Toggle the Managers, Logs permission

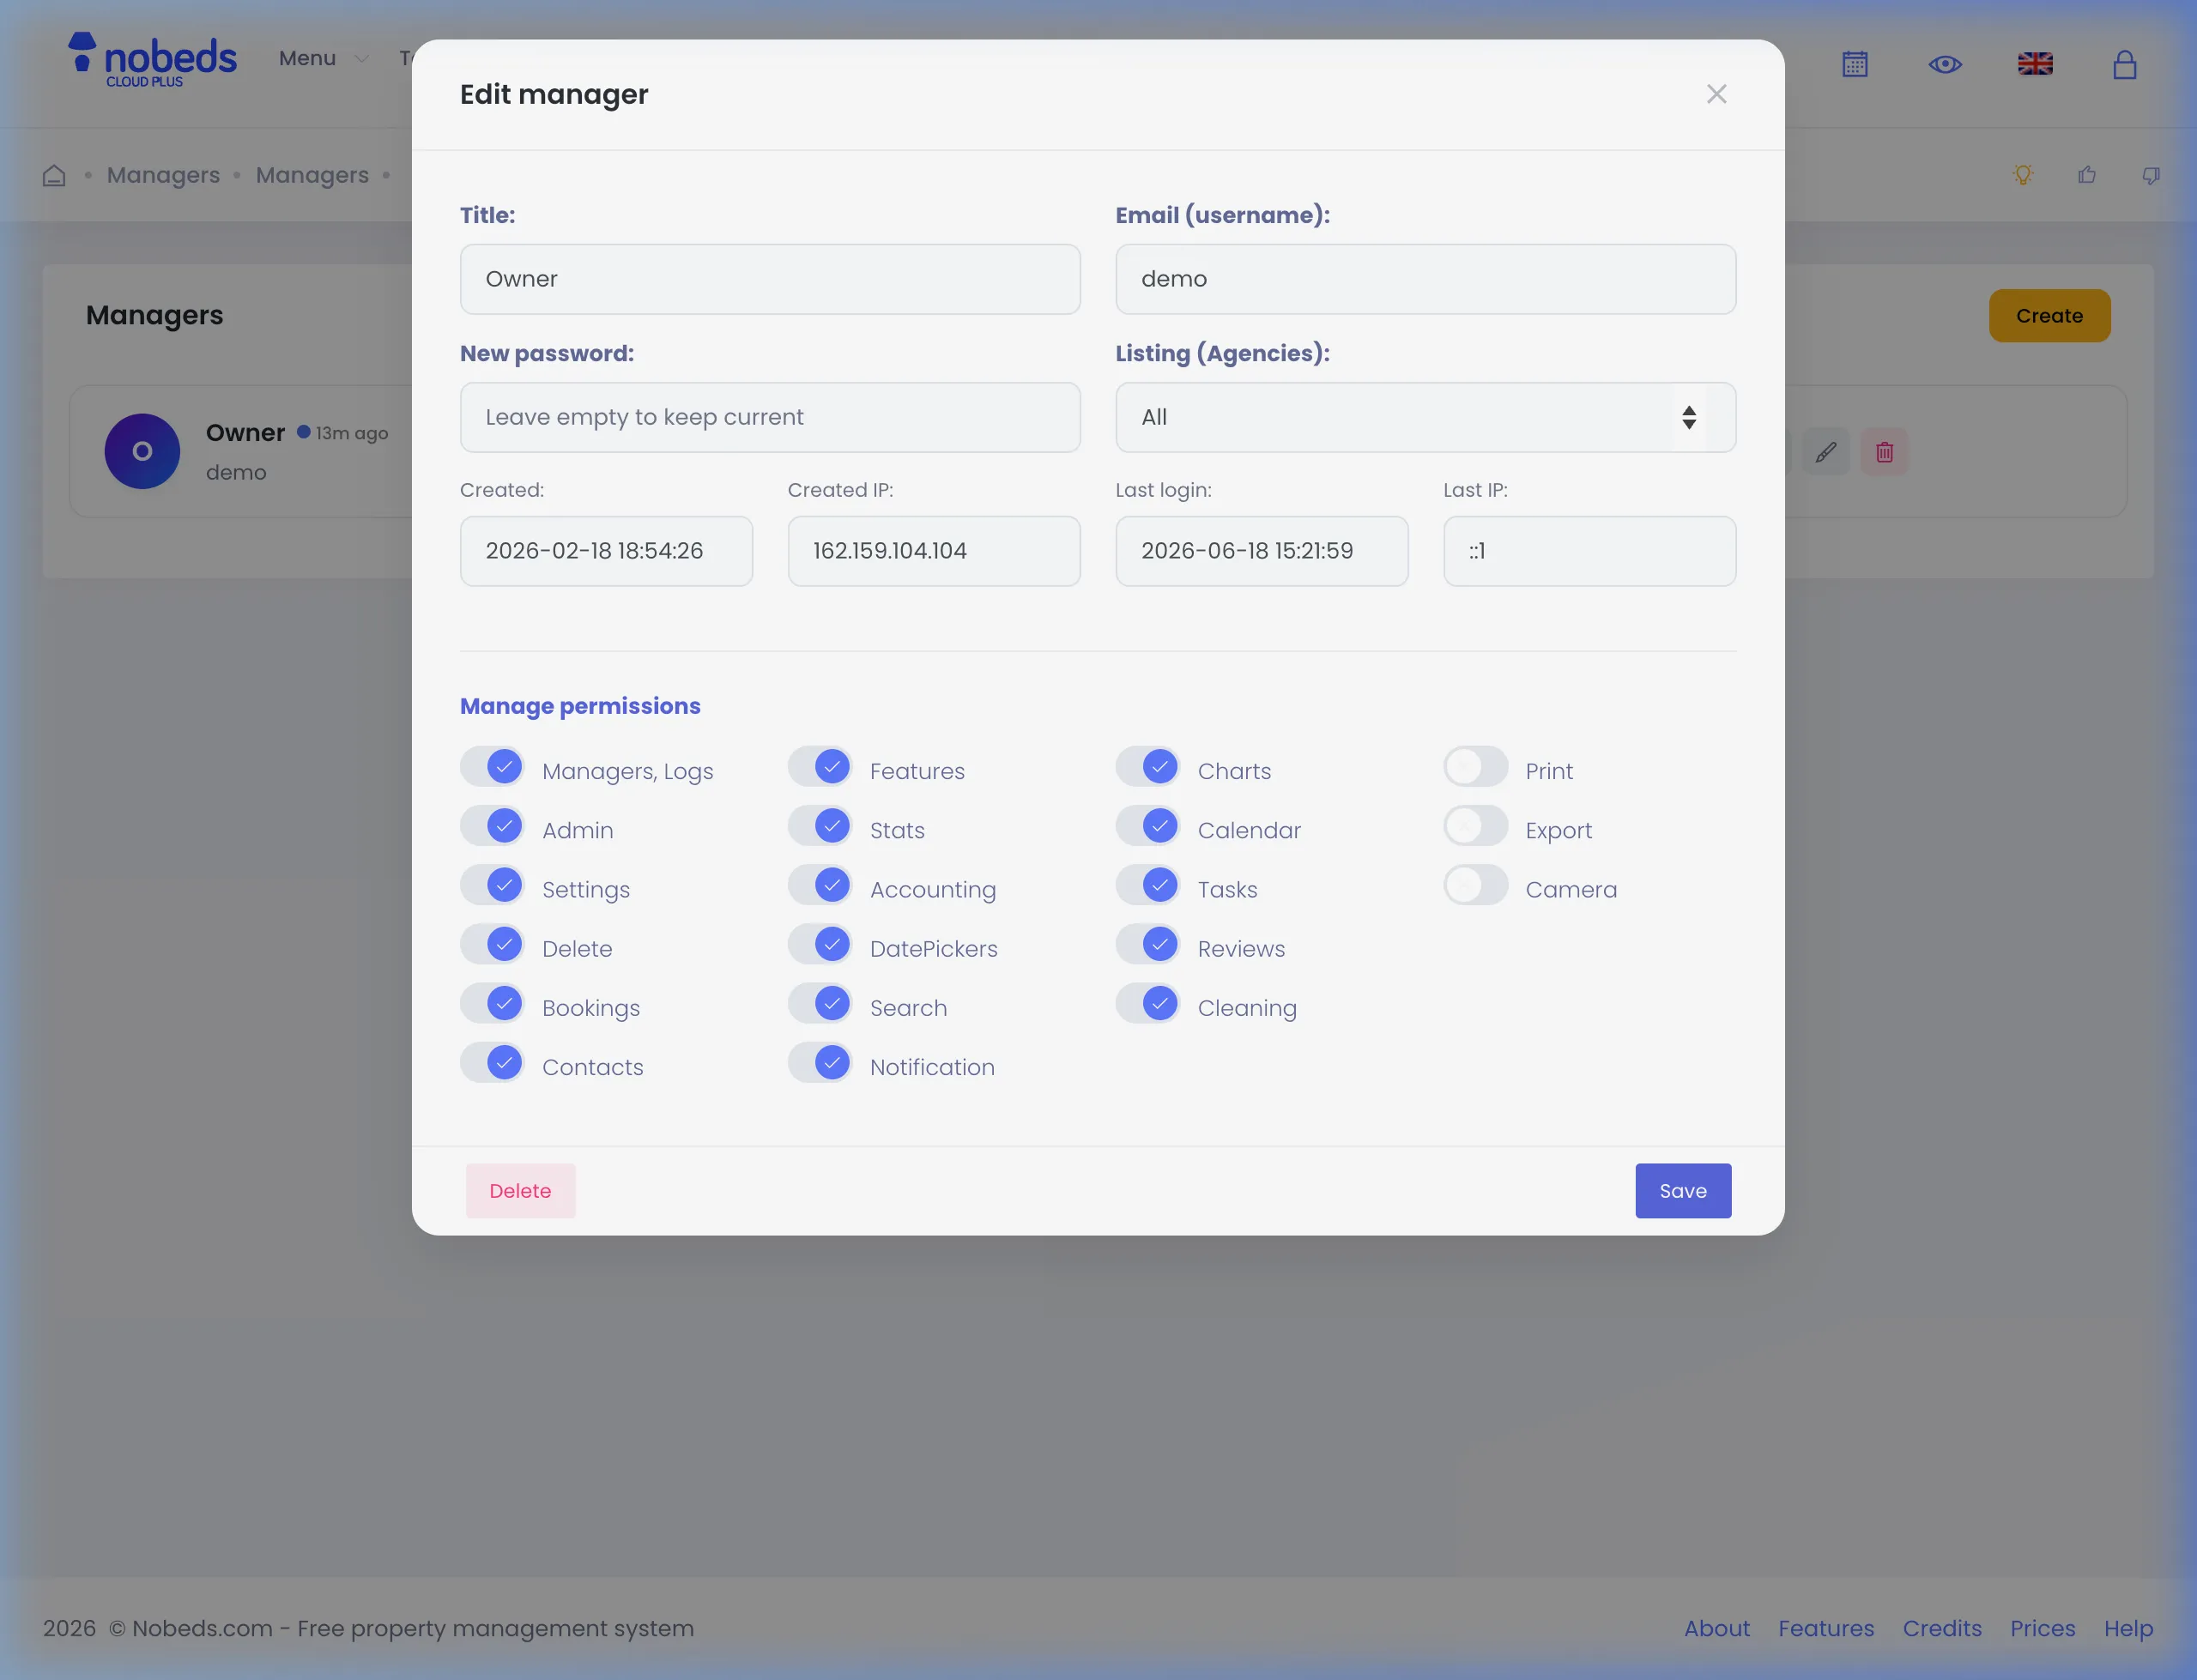[x=492, y=768]
